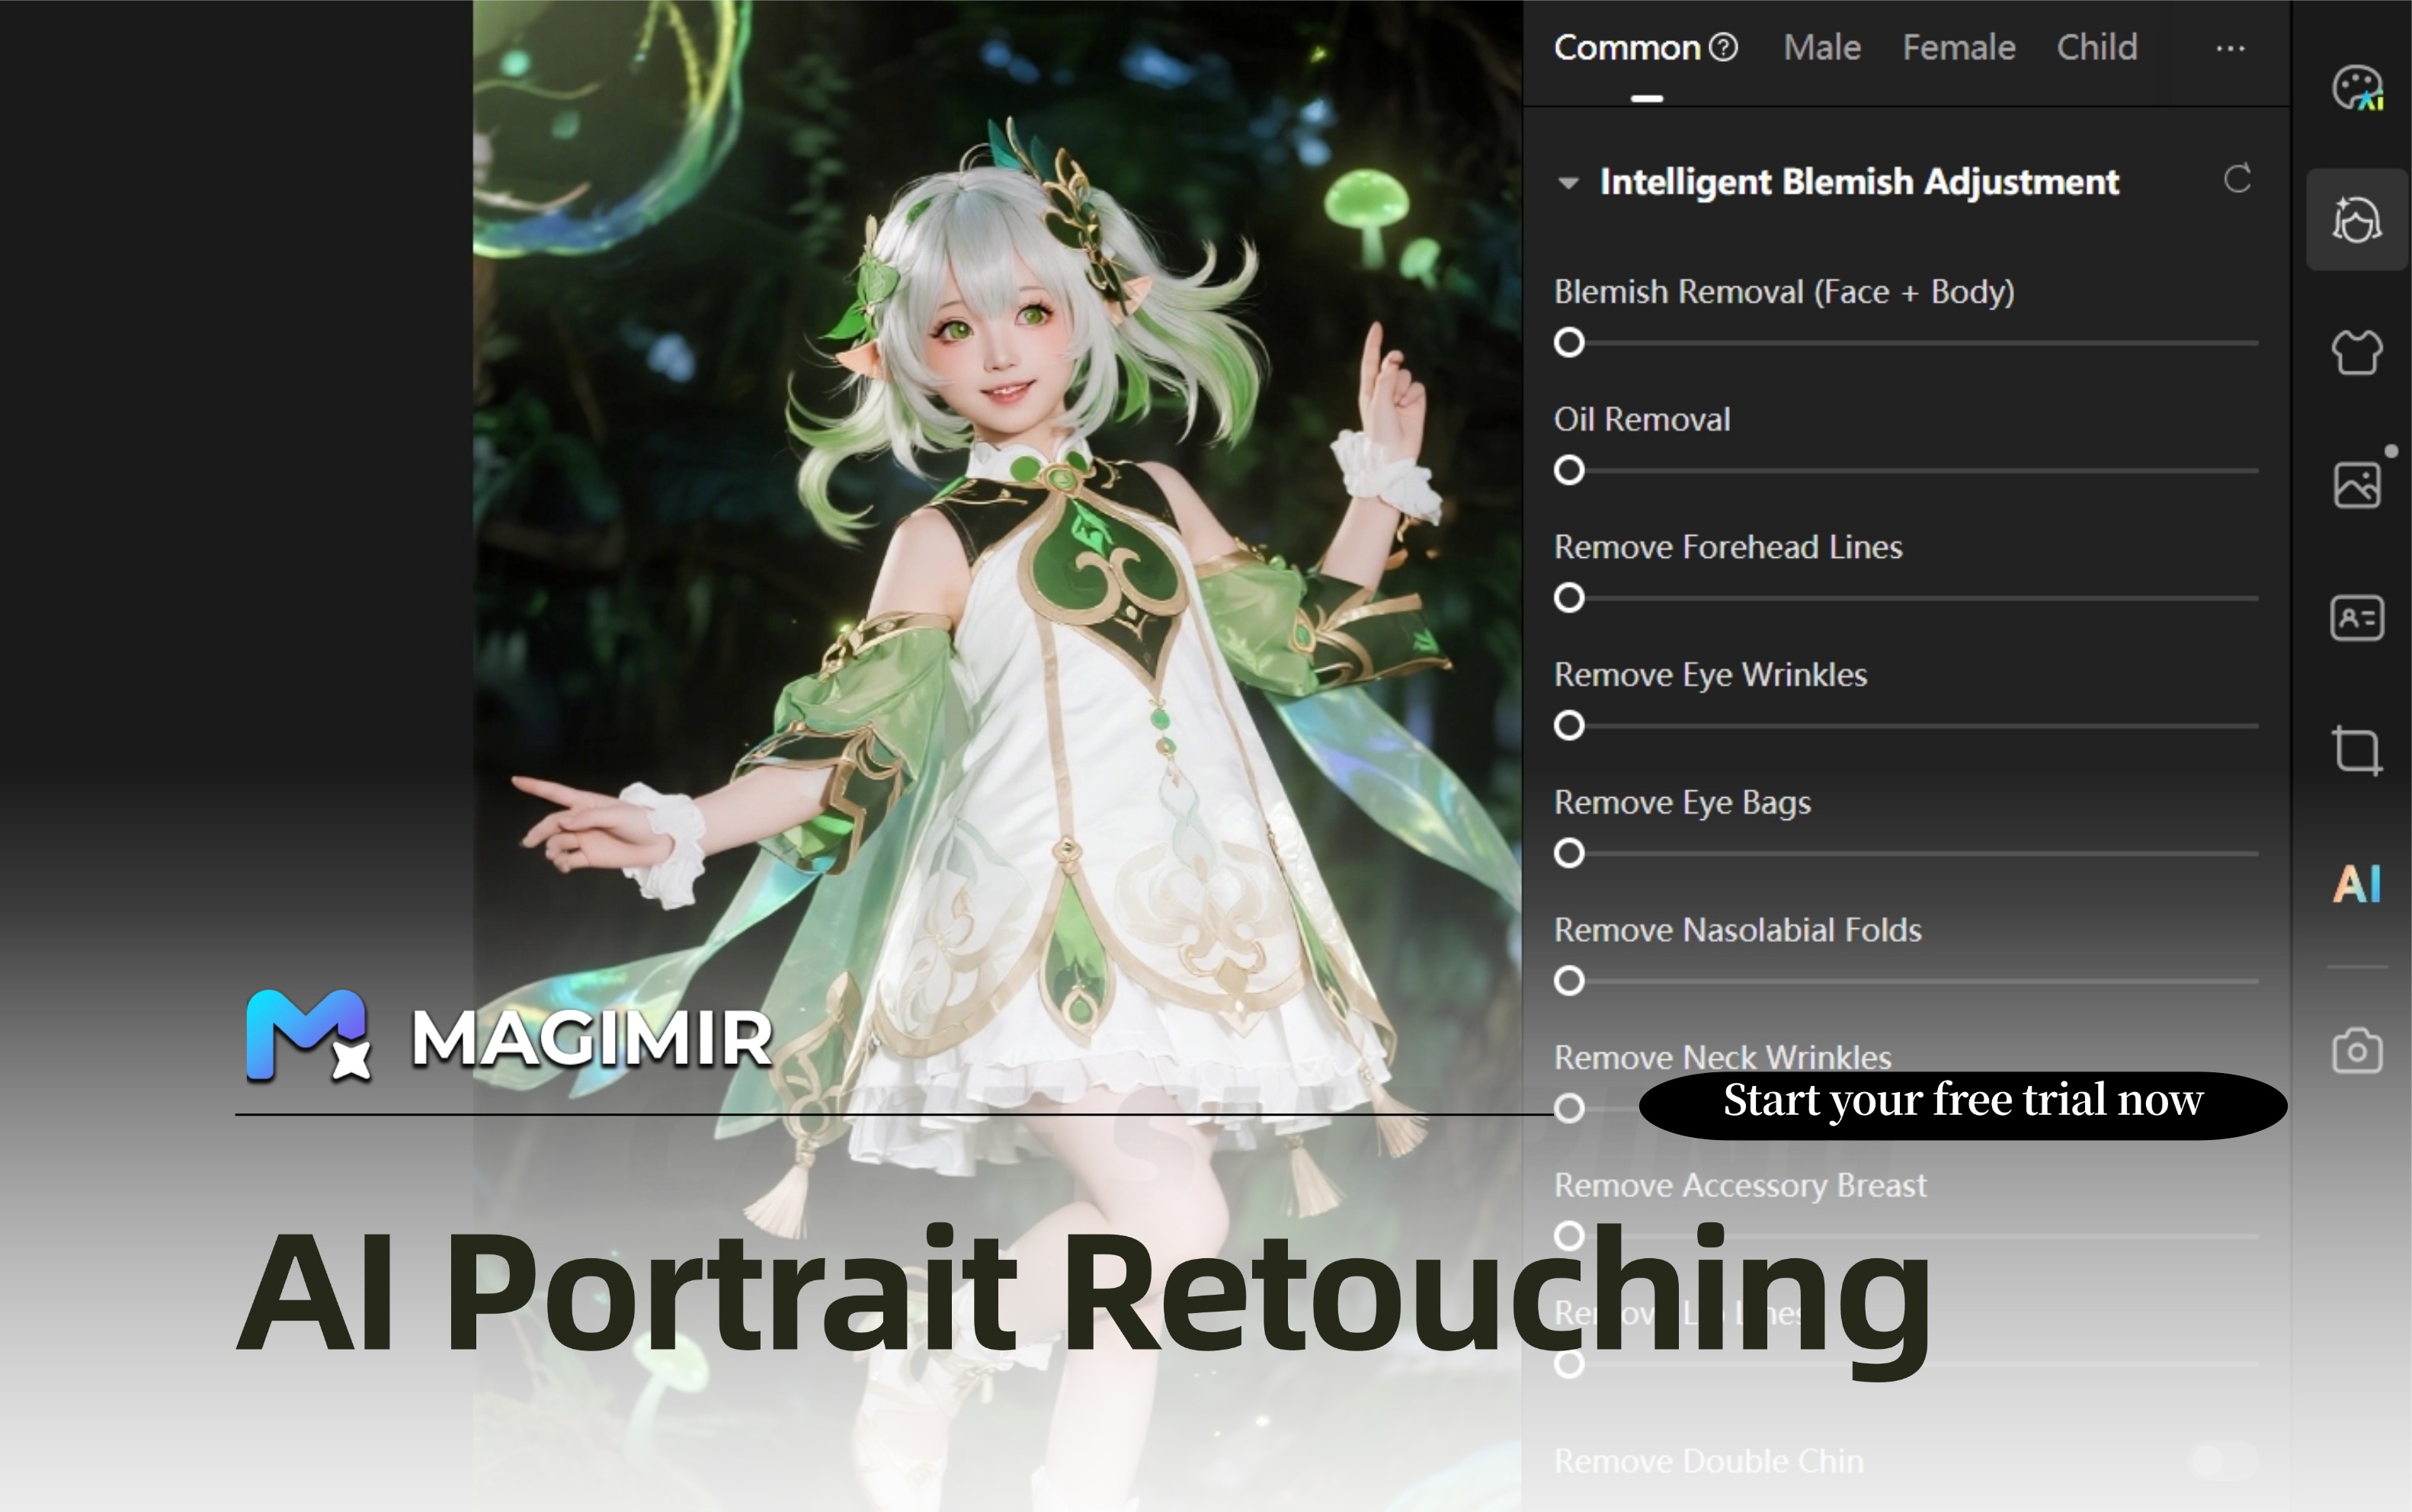Collapse the Intelligent Blemish Adjustment section

(1568, 183)
